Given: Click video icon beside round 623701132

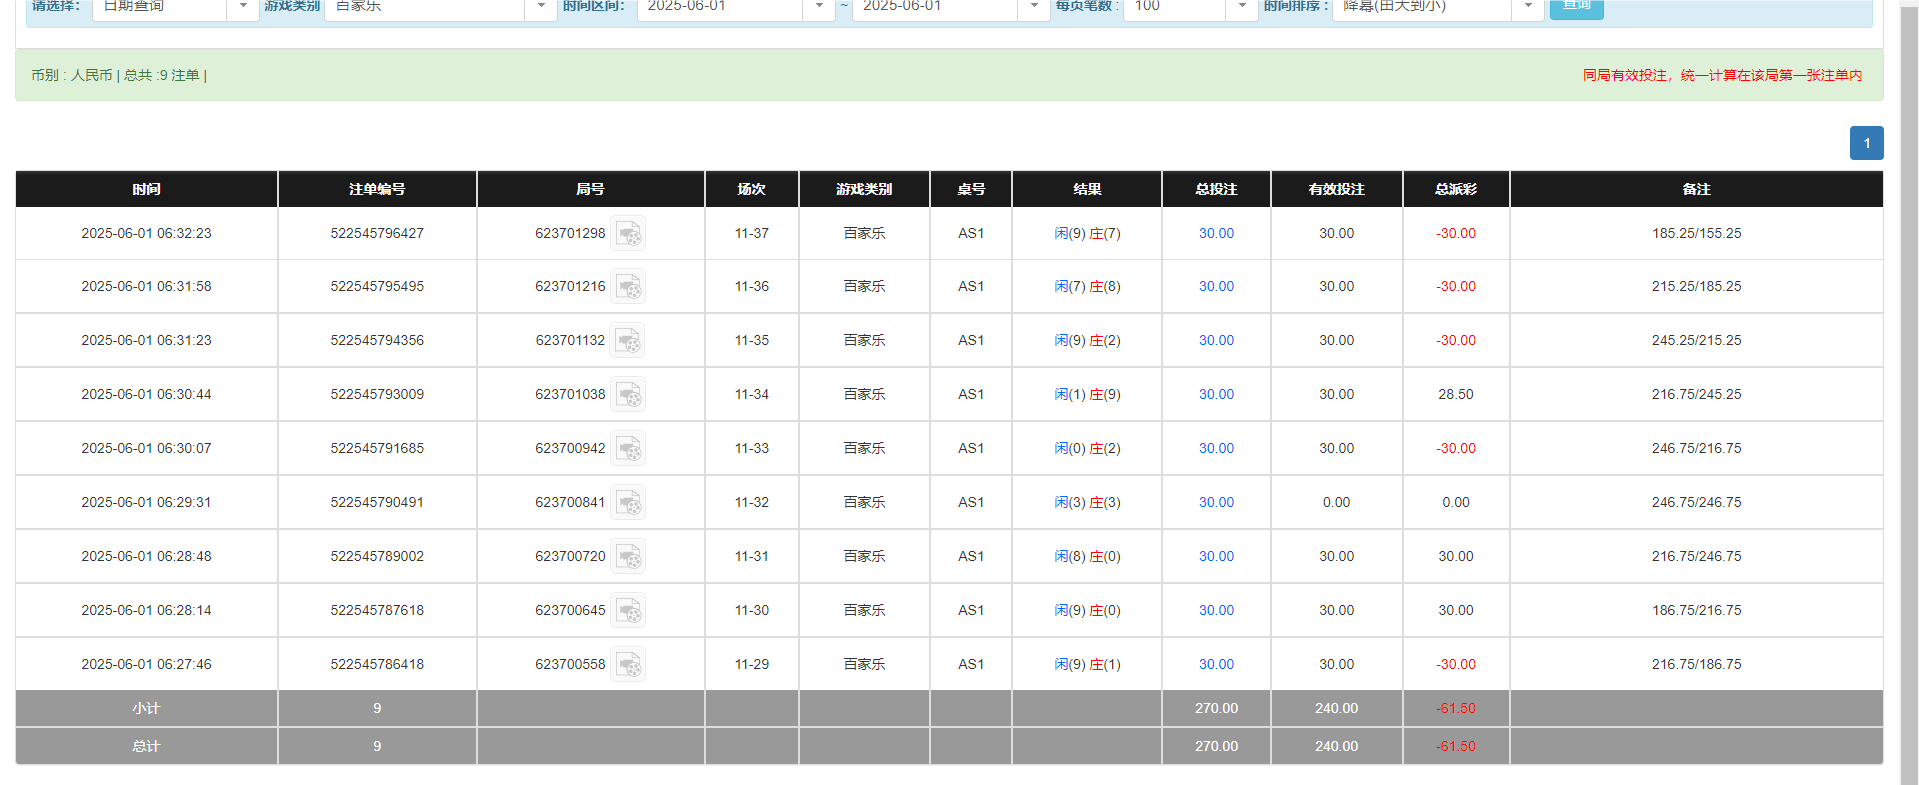Looking at the screenshot, I should [628, 341].
